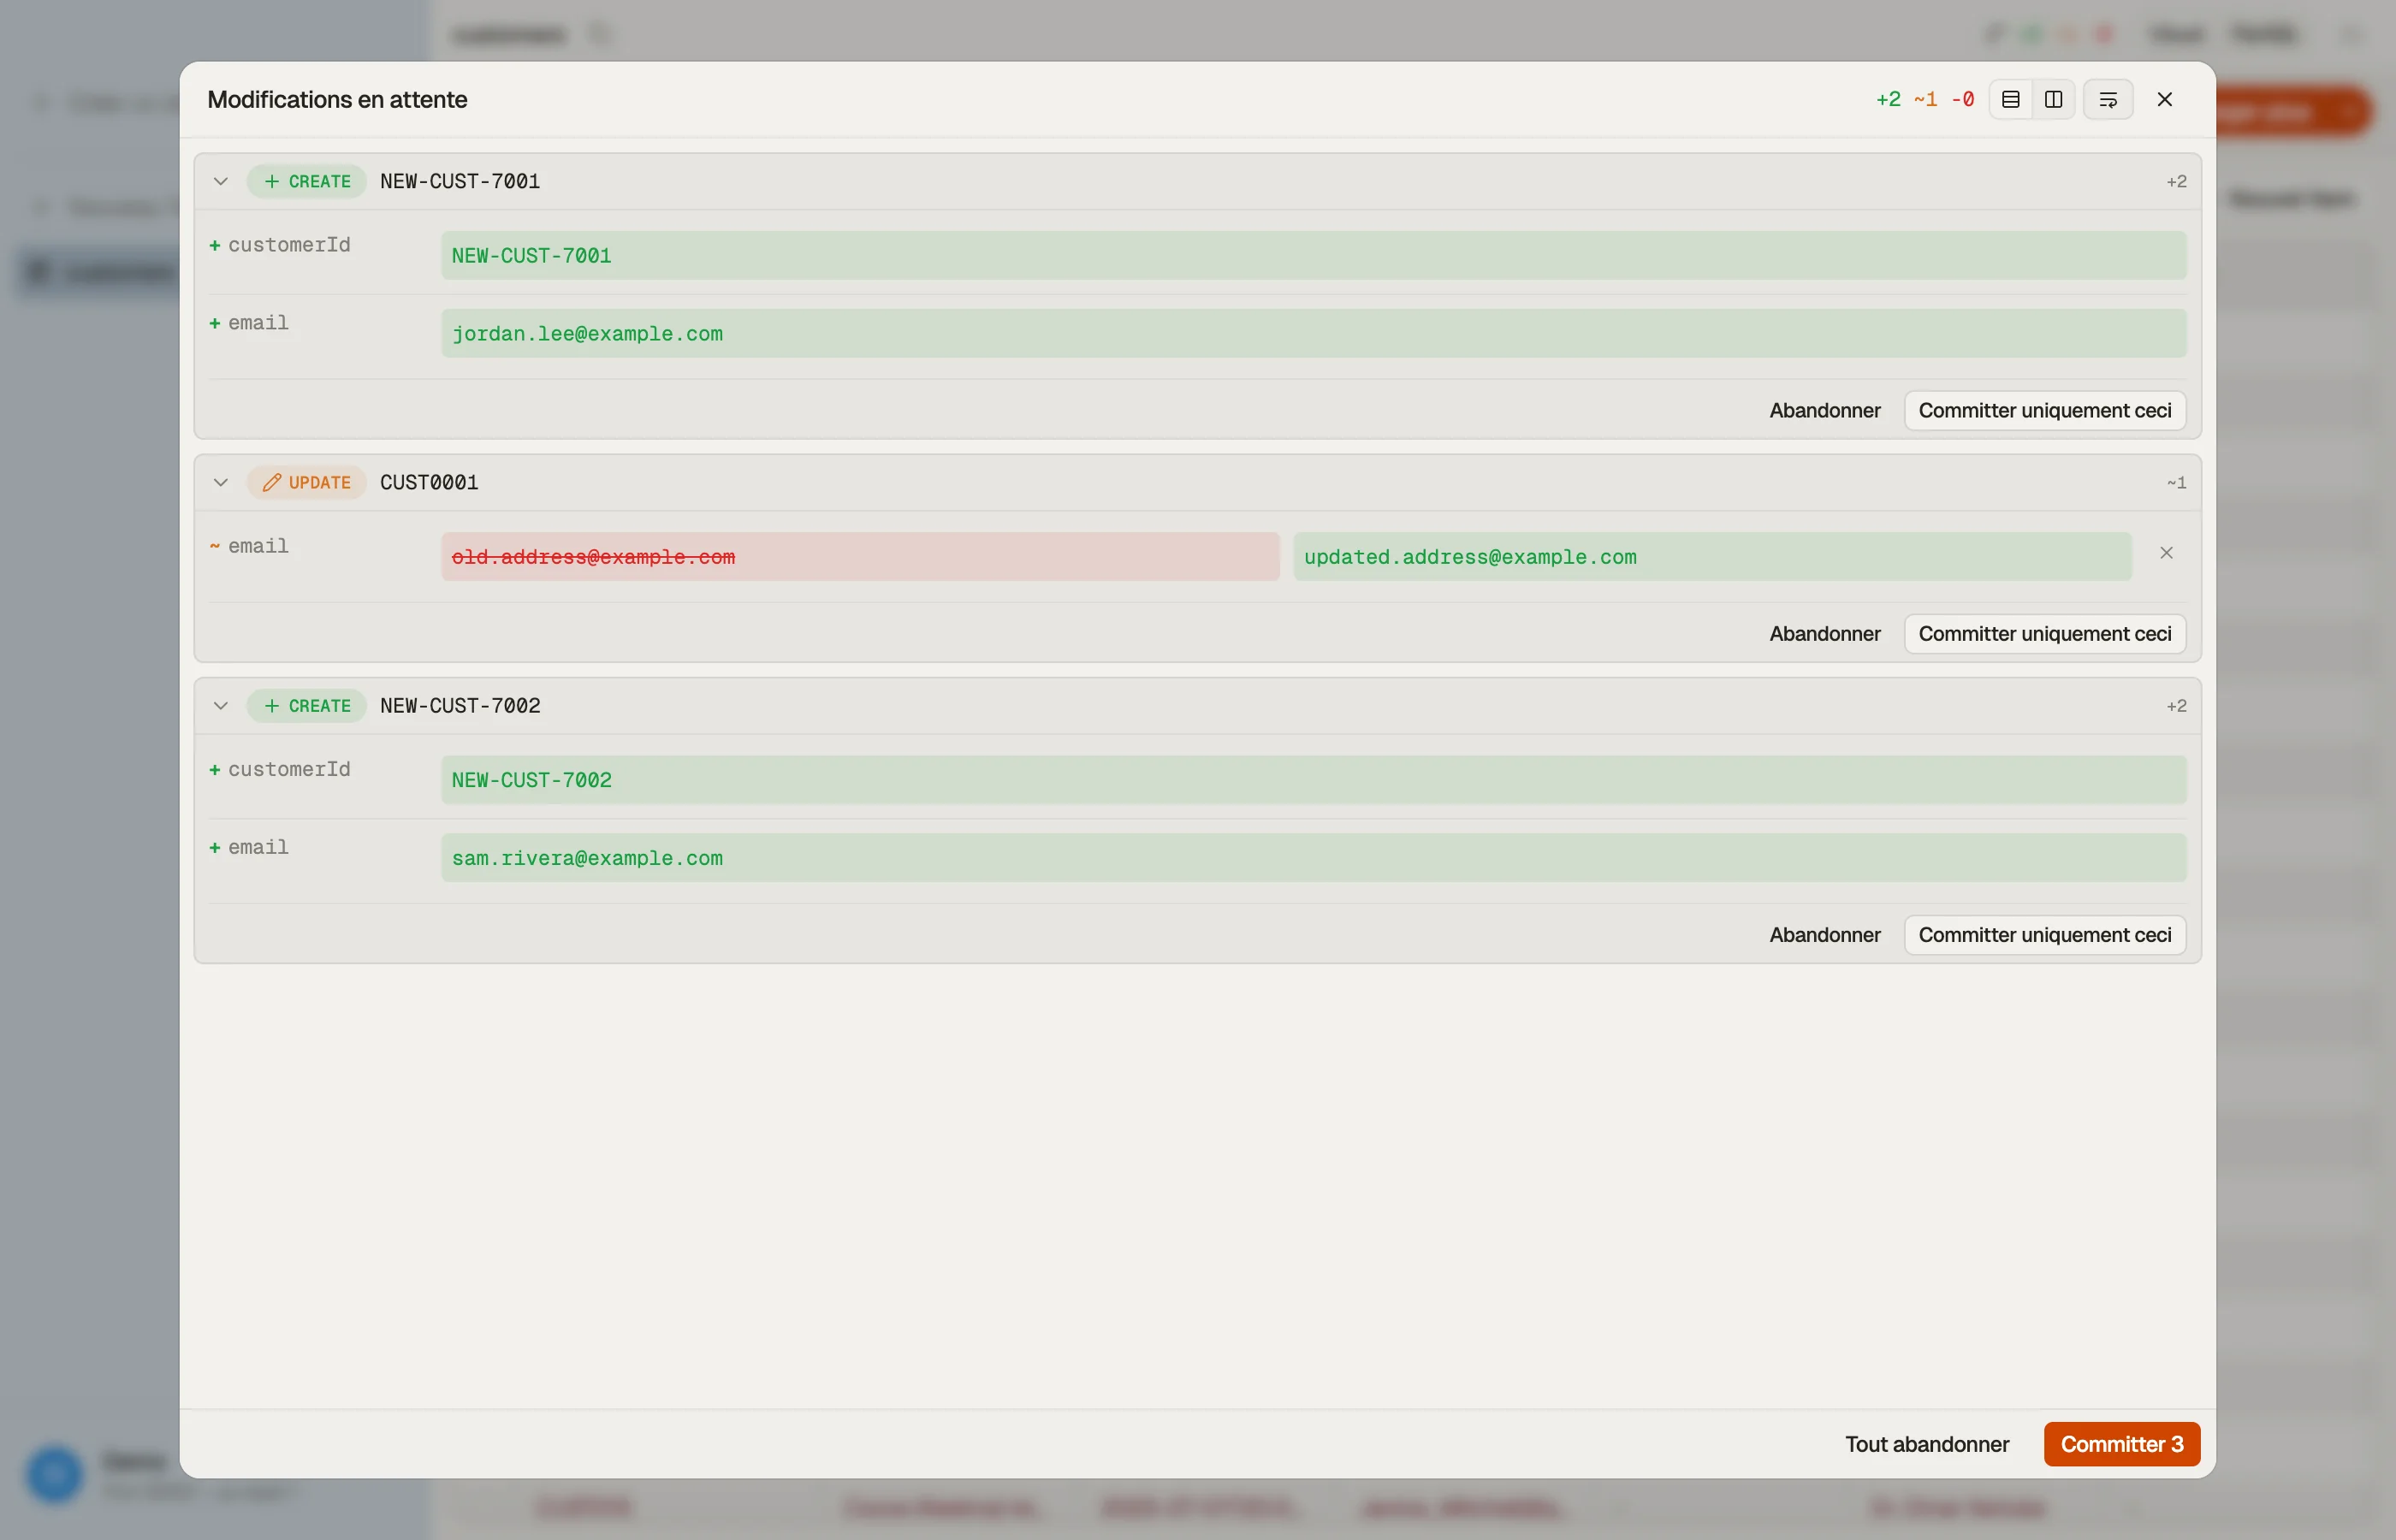Click the CREATE badge for NEW-CUST-7001

click(x=307, y=181)
